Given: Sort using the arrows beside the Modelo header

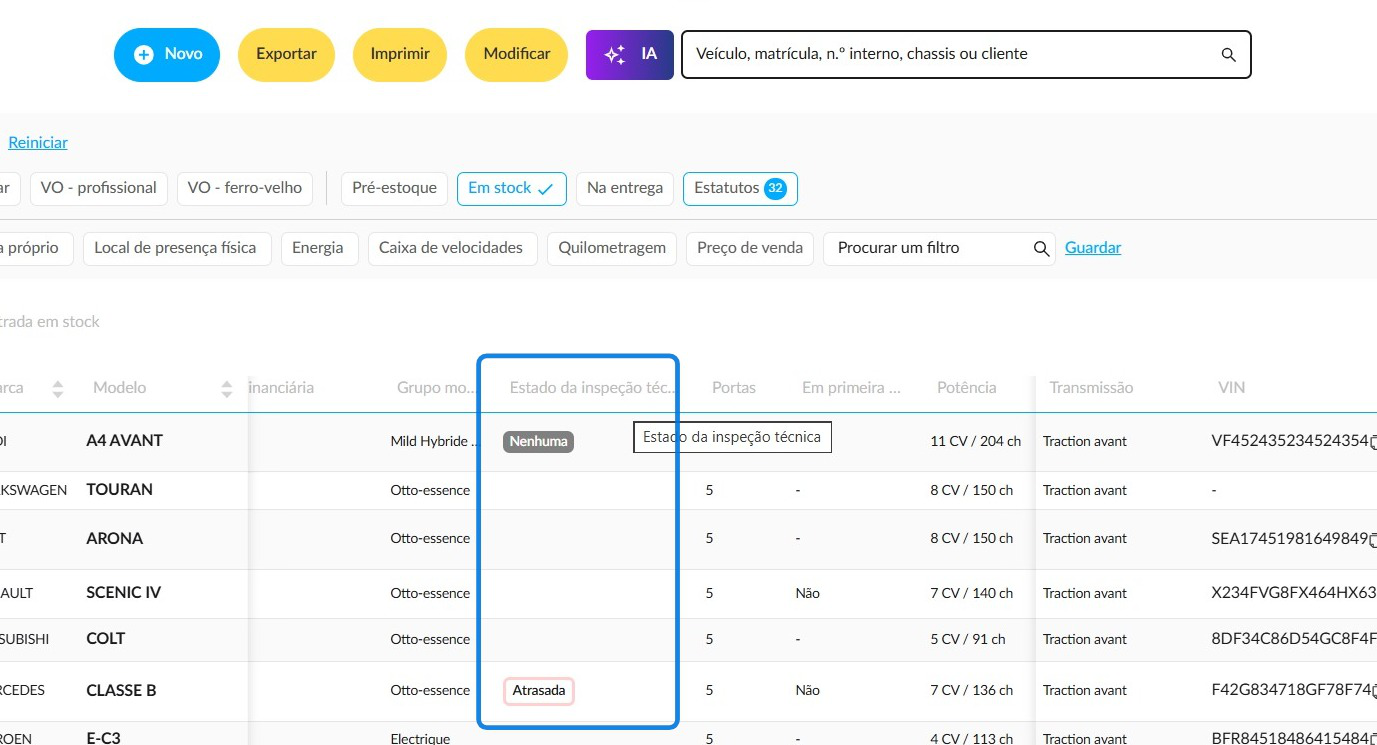Looking at the screenshot, I should pos(227,389).
